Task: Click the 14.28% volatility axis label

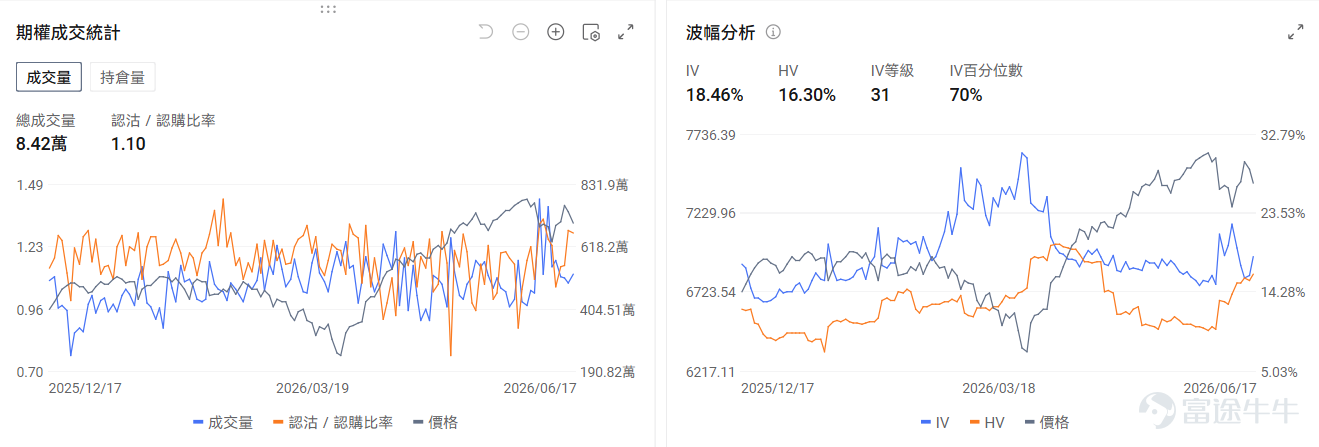Action: [1282, 292]
